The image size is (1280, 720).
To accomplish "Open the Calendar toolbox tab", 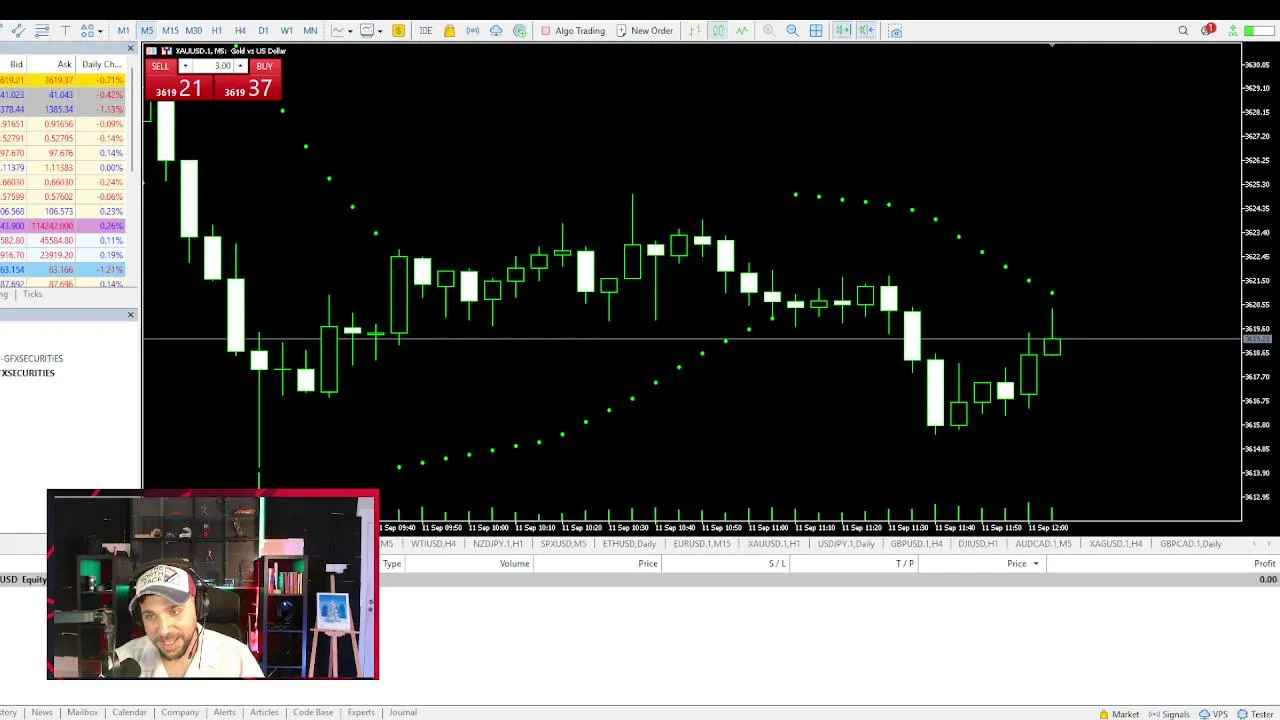I will pyautogui.click(x=129, y=712).
